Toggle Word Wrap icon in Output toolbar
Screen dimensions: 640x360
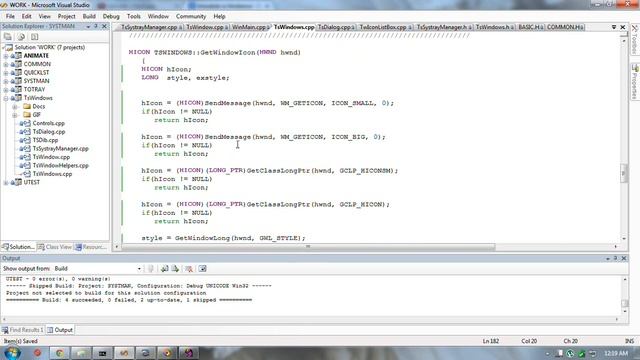coord(202,269)
